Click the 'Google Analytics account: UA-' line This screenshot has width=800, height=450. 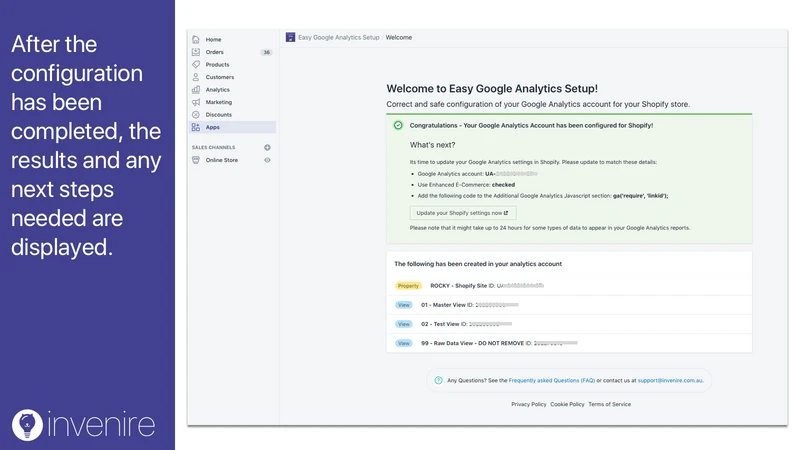pos(477,174)
